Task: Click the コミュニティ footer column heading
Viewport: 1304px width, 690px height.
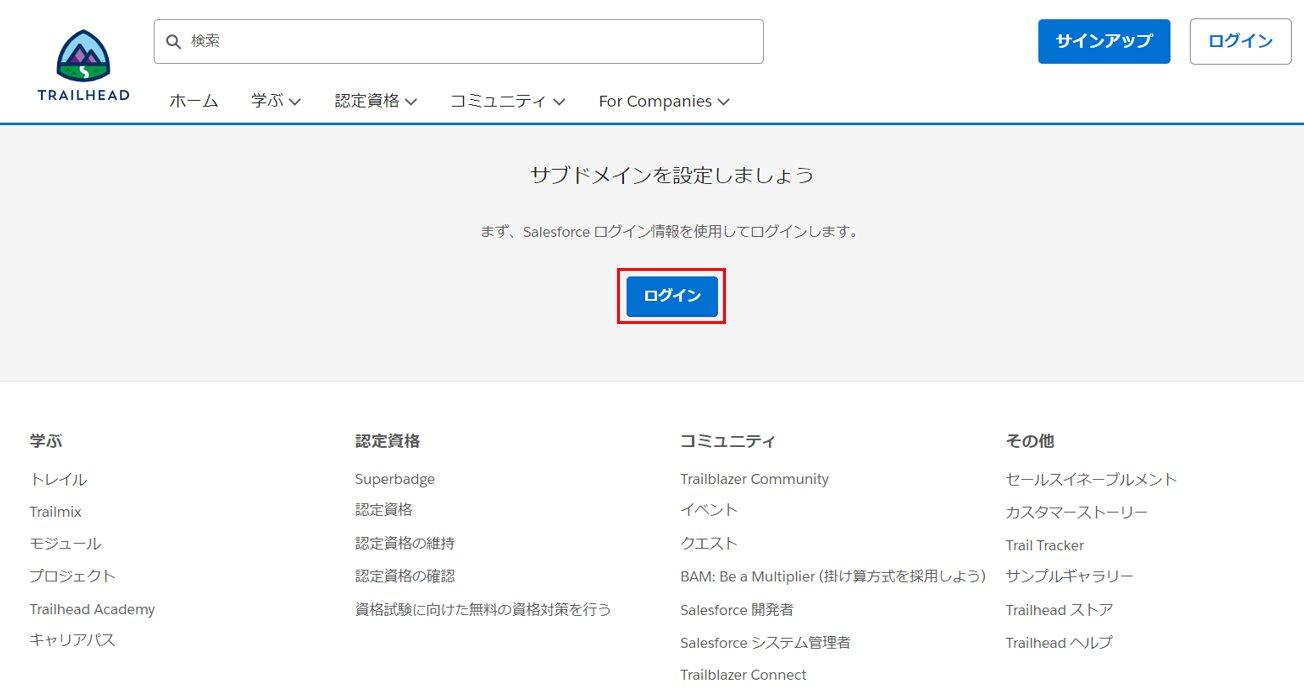Action: (x=728, y=440)
